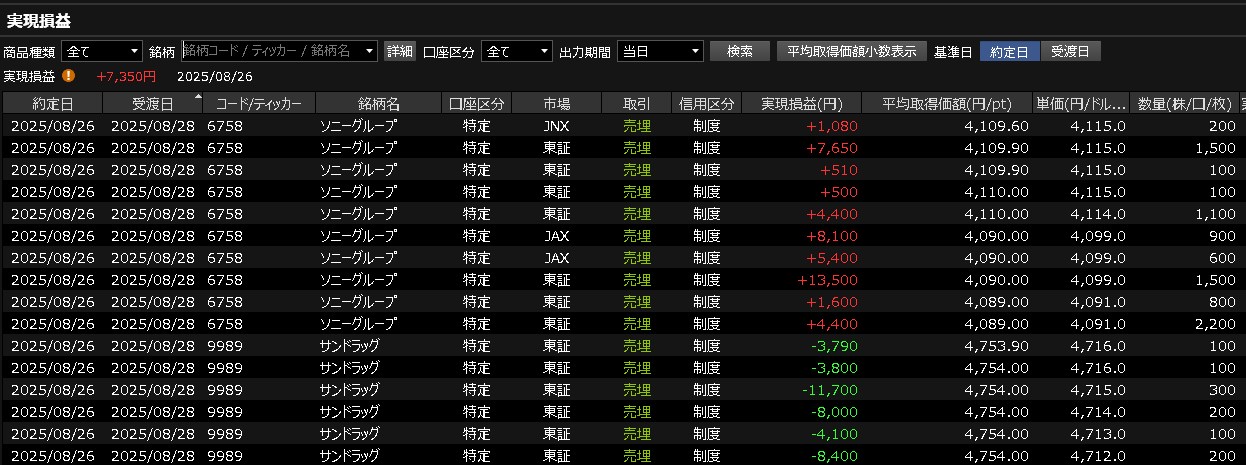Click the loss cell -4,100
This screenshot has width=1246, height=465.
(x=836, y=433)
